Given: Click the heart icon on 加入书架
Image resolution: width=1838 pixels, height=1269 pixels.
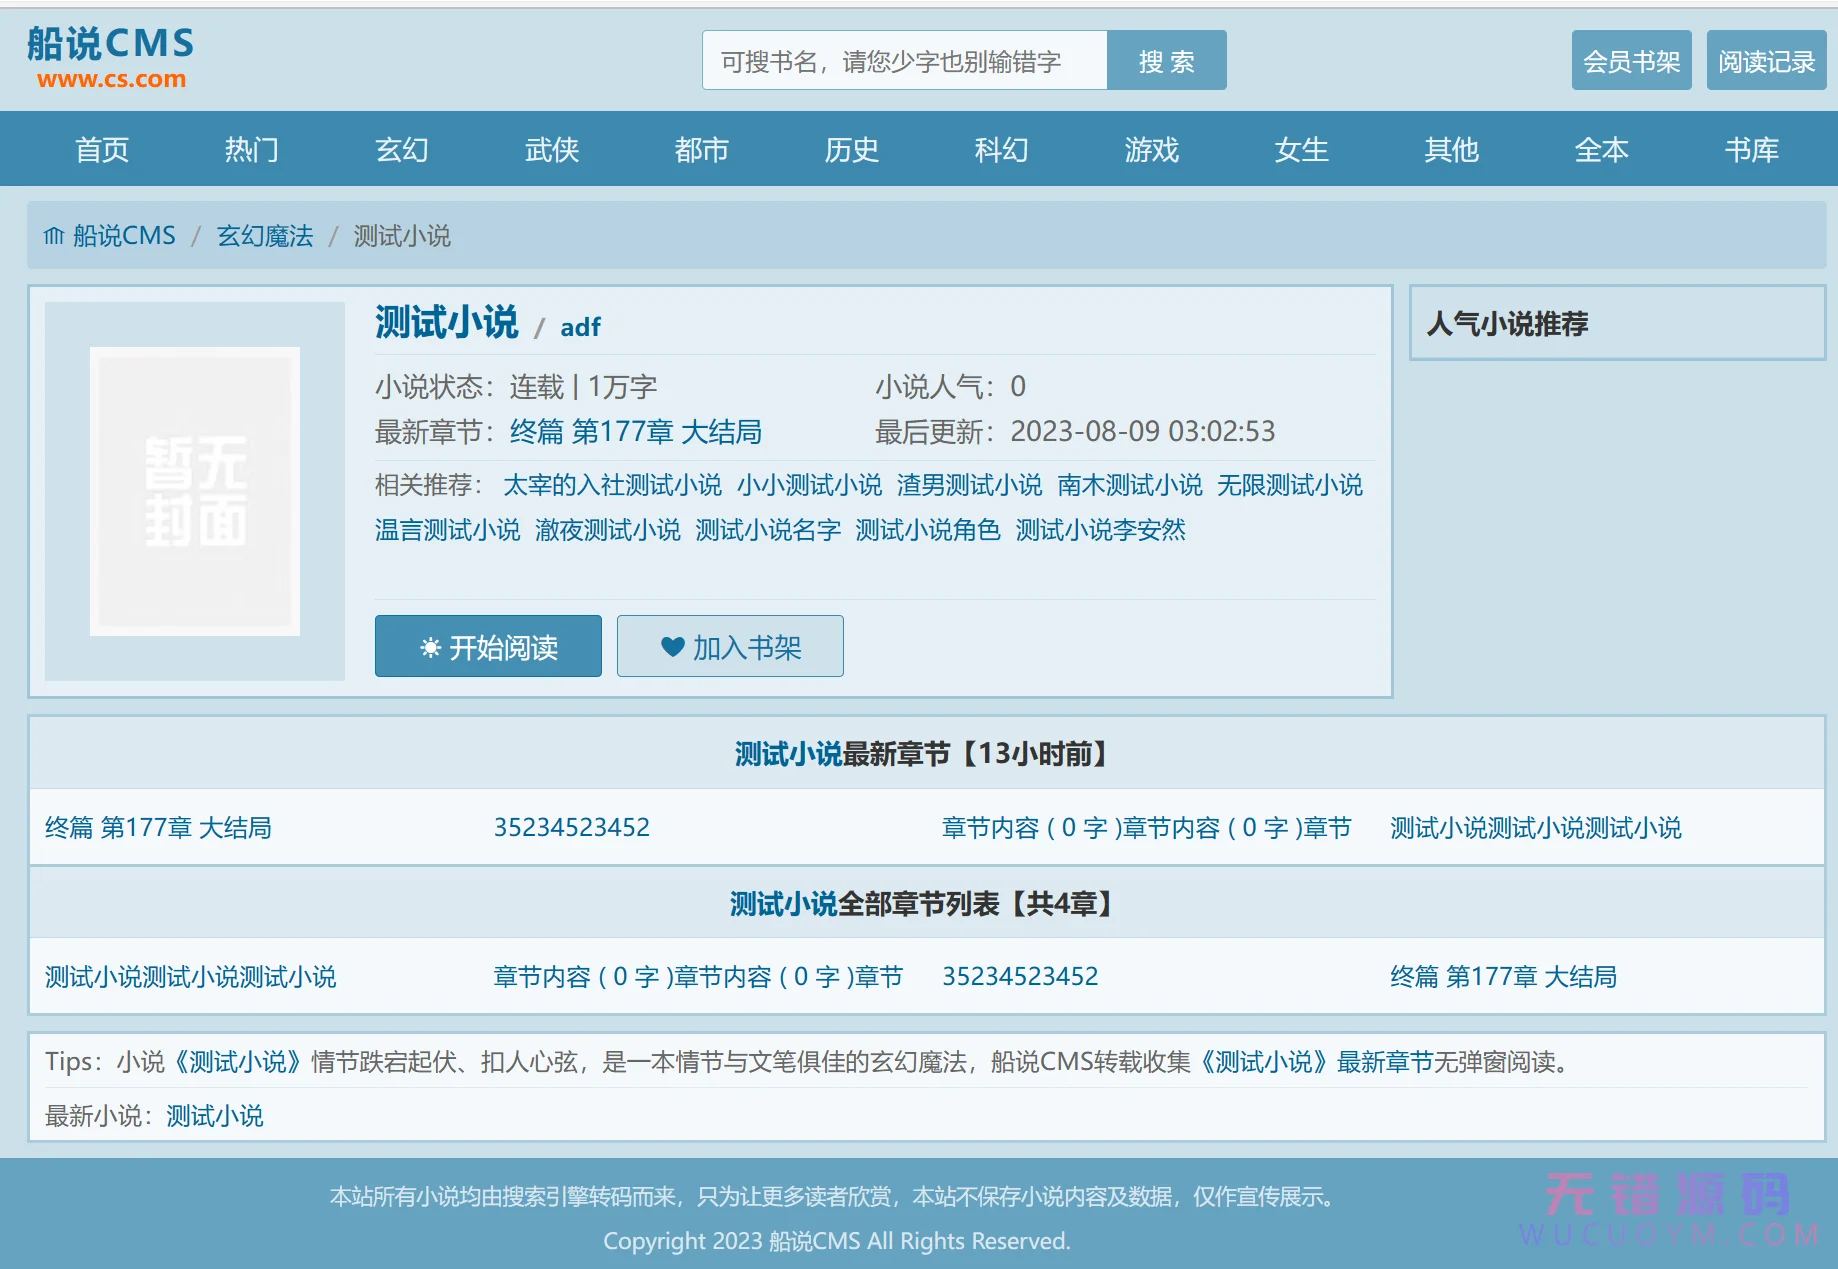Looking at the screenshot, I should click(x=672, y=647).
